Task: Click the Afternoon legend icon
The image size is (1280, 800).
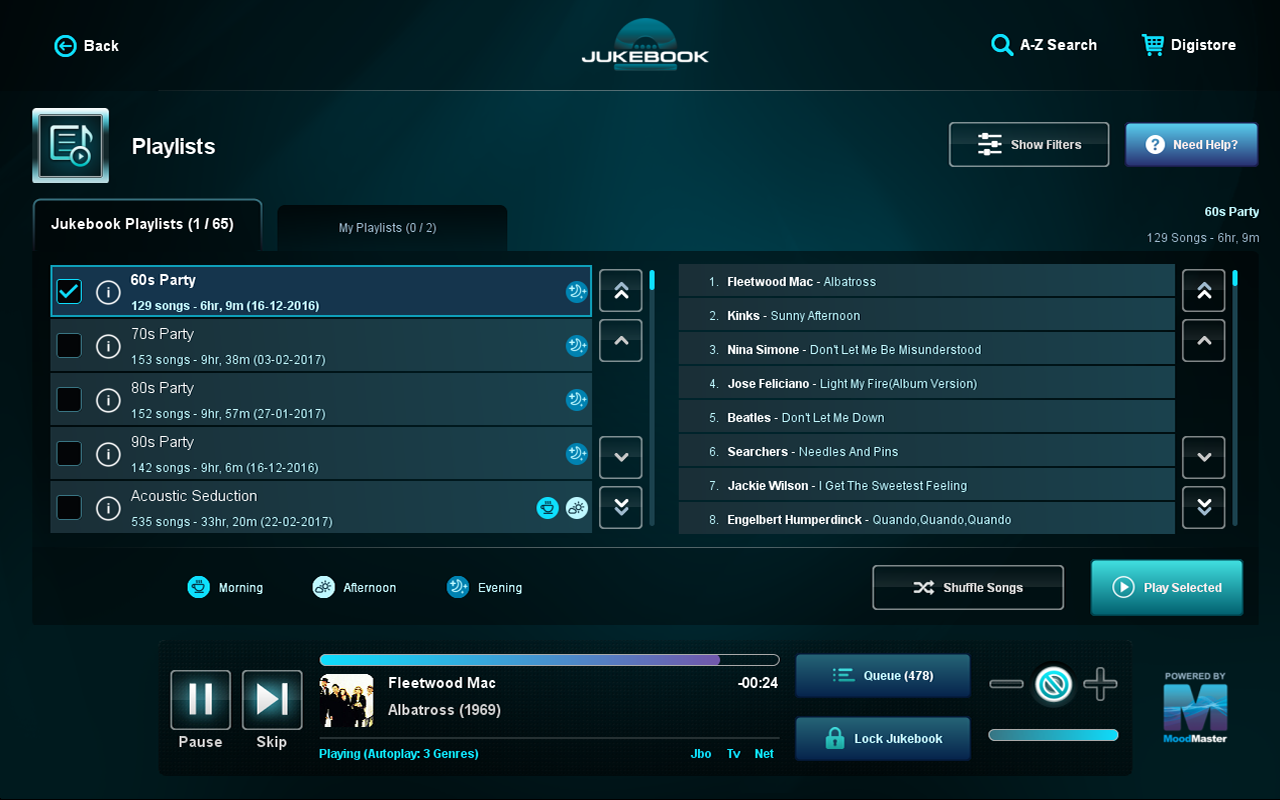Action: [323, 587]
